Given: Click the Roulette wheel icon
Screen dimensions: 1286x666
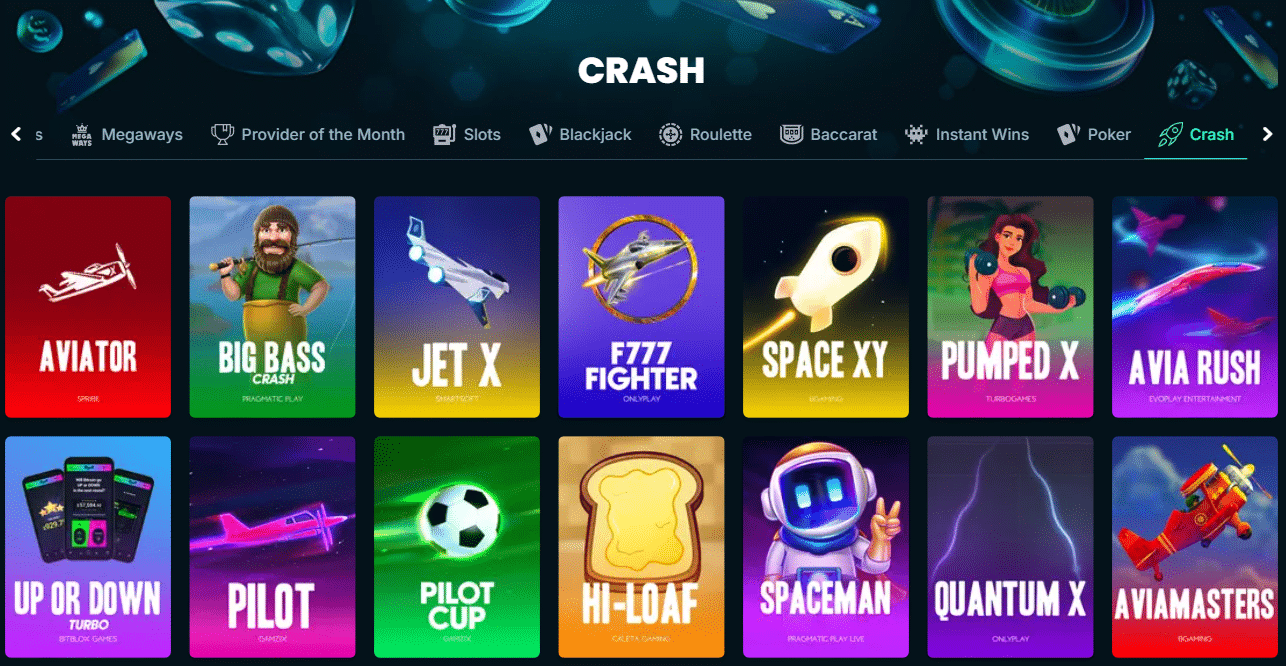Looking at the screenshot, I should point(670,134).
